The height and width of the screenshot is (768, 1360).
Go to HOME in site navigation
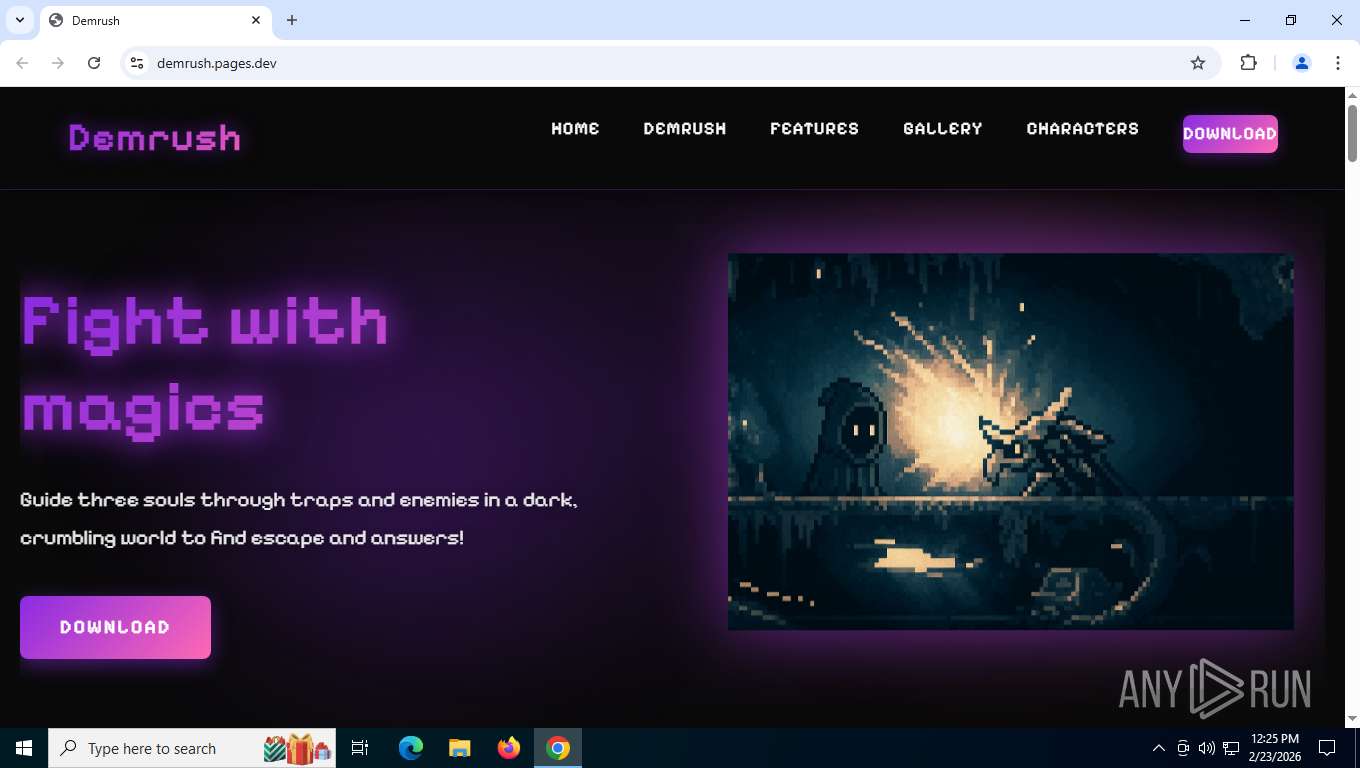pyautogui.click(x=575, y=128)
